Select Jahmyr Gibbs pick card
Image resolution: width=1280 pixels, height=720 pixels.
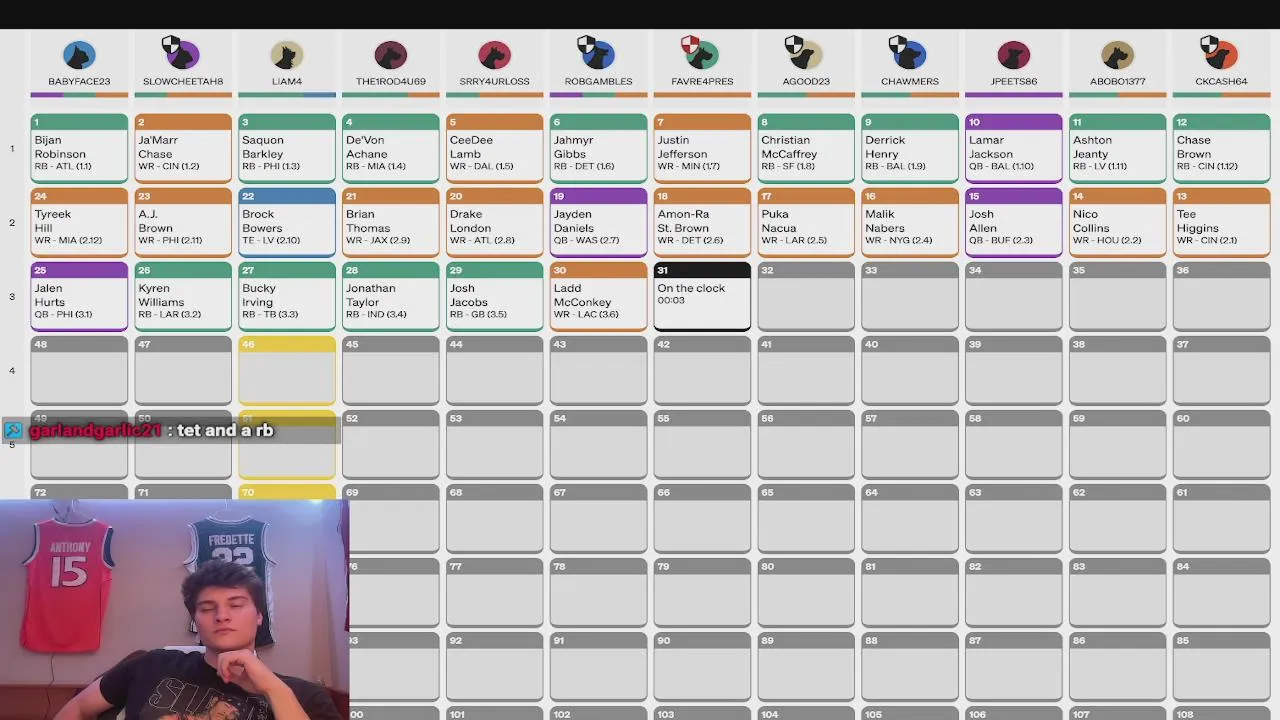point(598,148)
